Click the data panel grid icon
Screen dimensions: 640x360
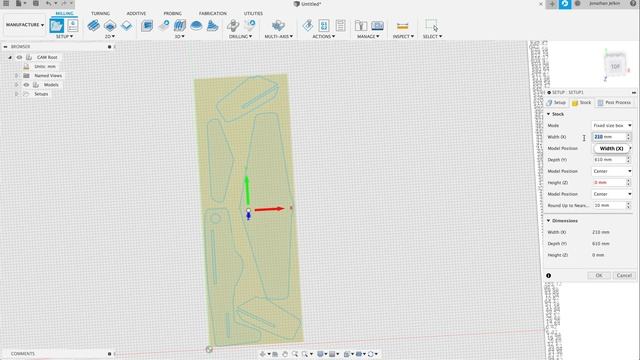click(6, 4)
